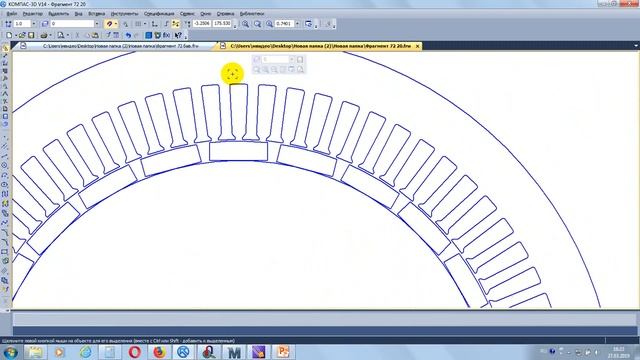Screen dimensions: 640x360
Task: Open the document tabs list arrow
Action: pos(636,46)
